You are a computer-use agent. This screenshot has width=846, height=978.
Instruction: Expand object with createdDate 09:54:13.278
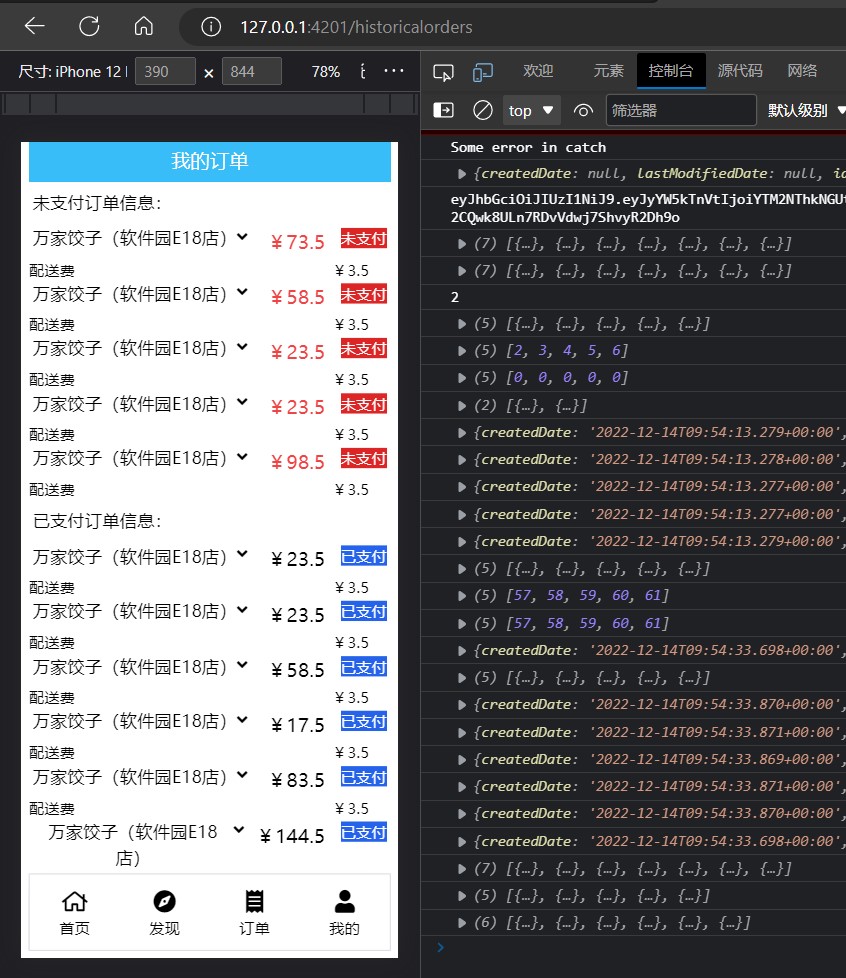click(x=462, y=460)
